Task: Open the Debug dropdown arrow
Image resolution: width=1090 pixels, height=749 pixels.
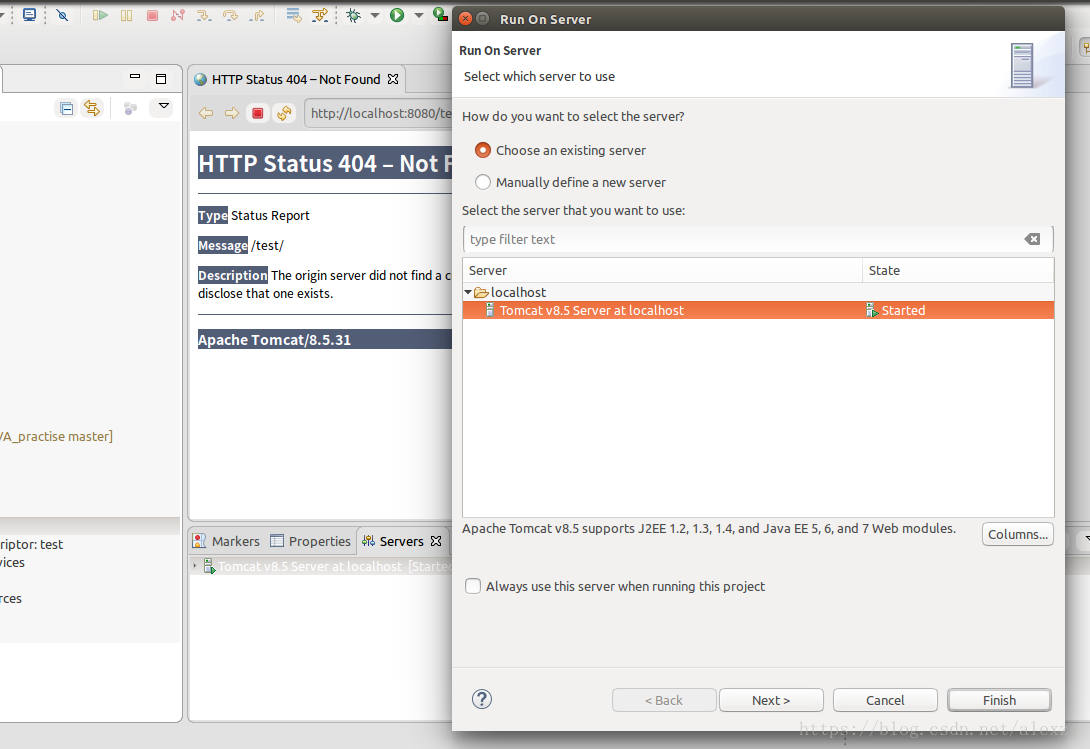Action: (375, 15)
